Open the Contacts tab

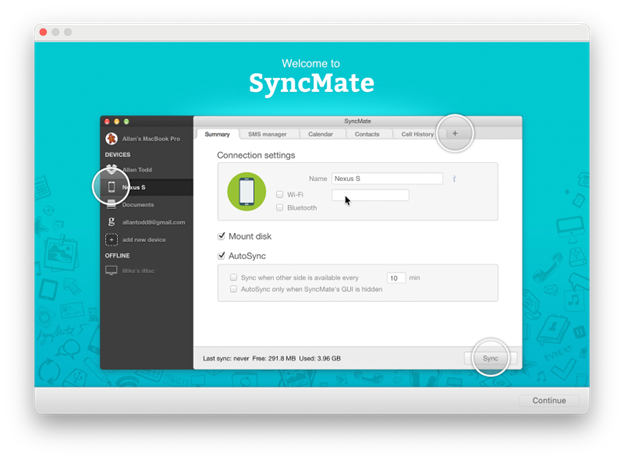[x=367, y=134]
